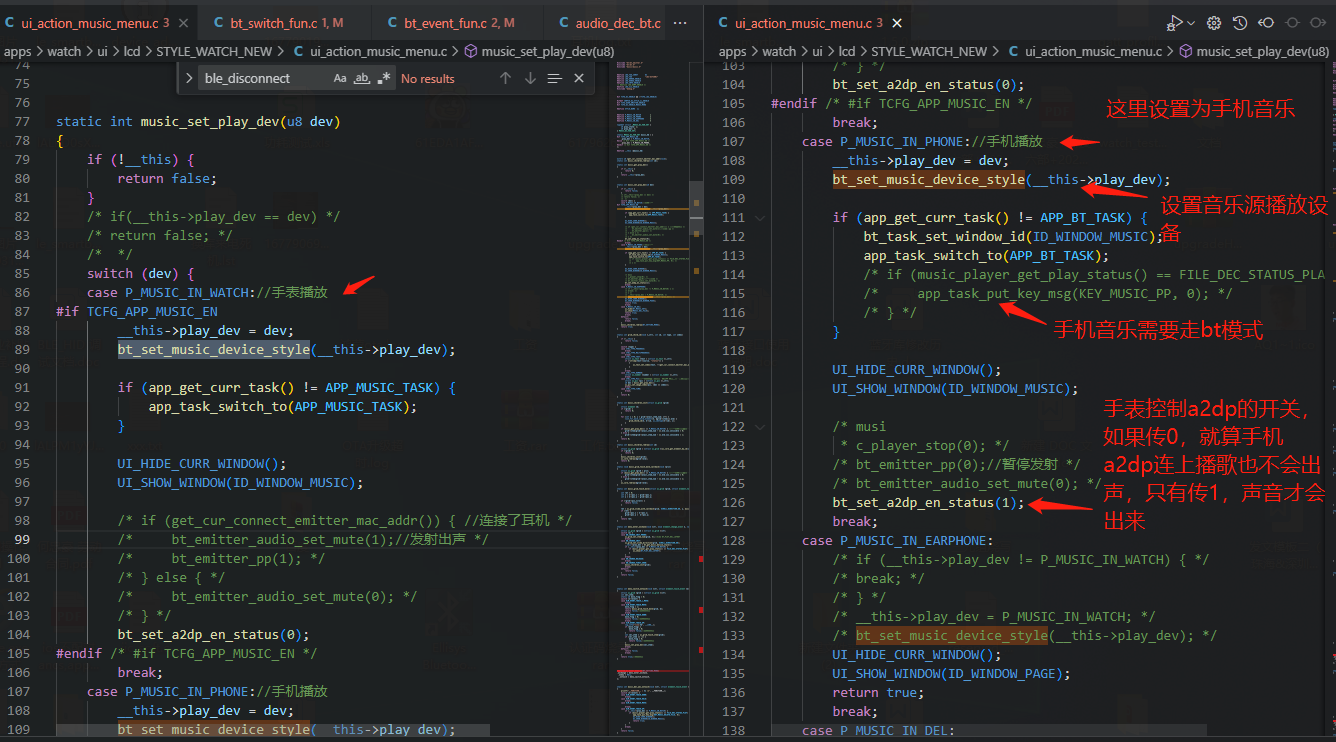
Task: Close the find widget
Action: [x=579, y=78]
